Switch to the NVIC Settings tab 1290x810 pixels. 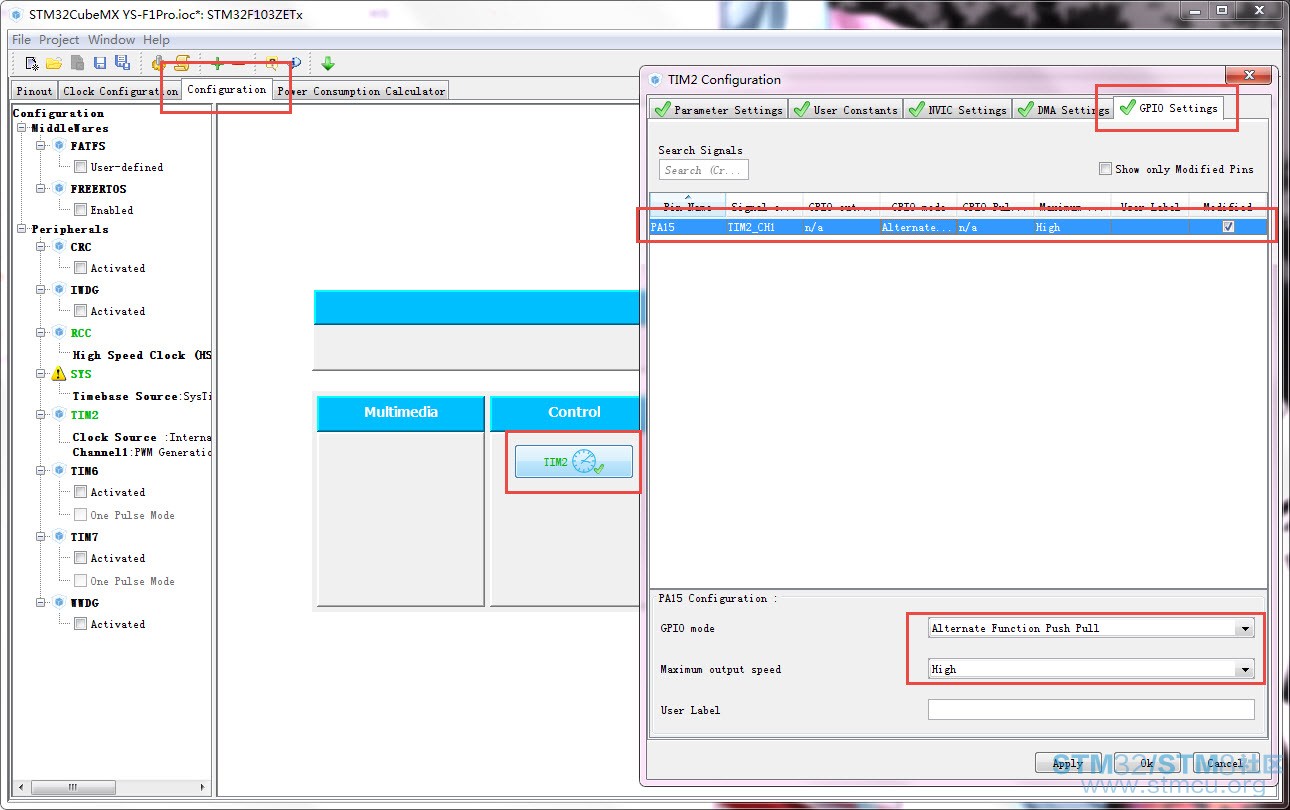pyautogui.click(x=958, y=109)
